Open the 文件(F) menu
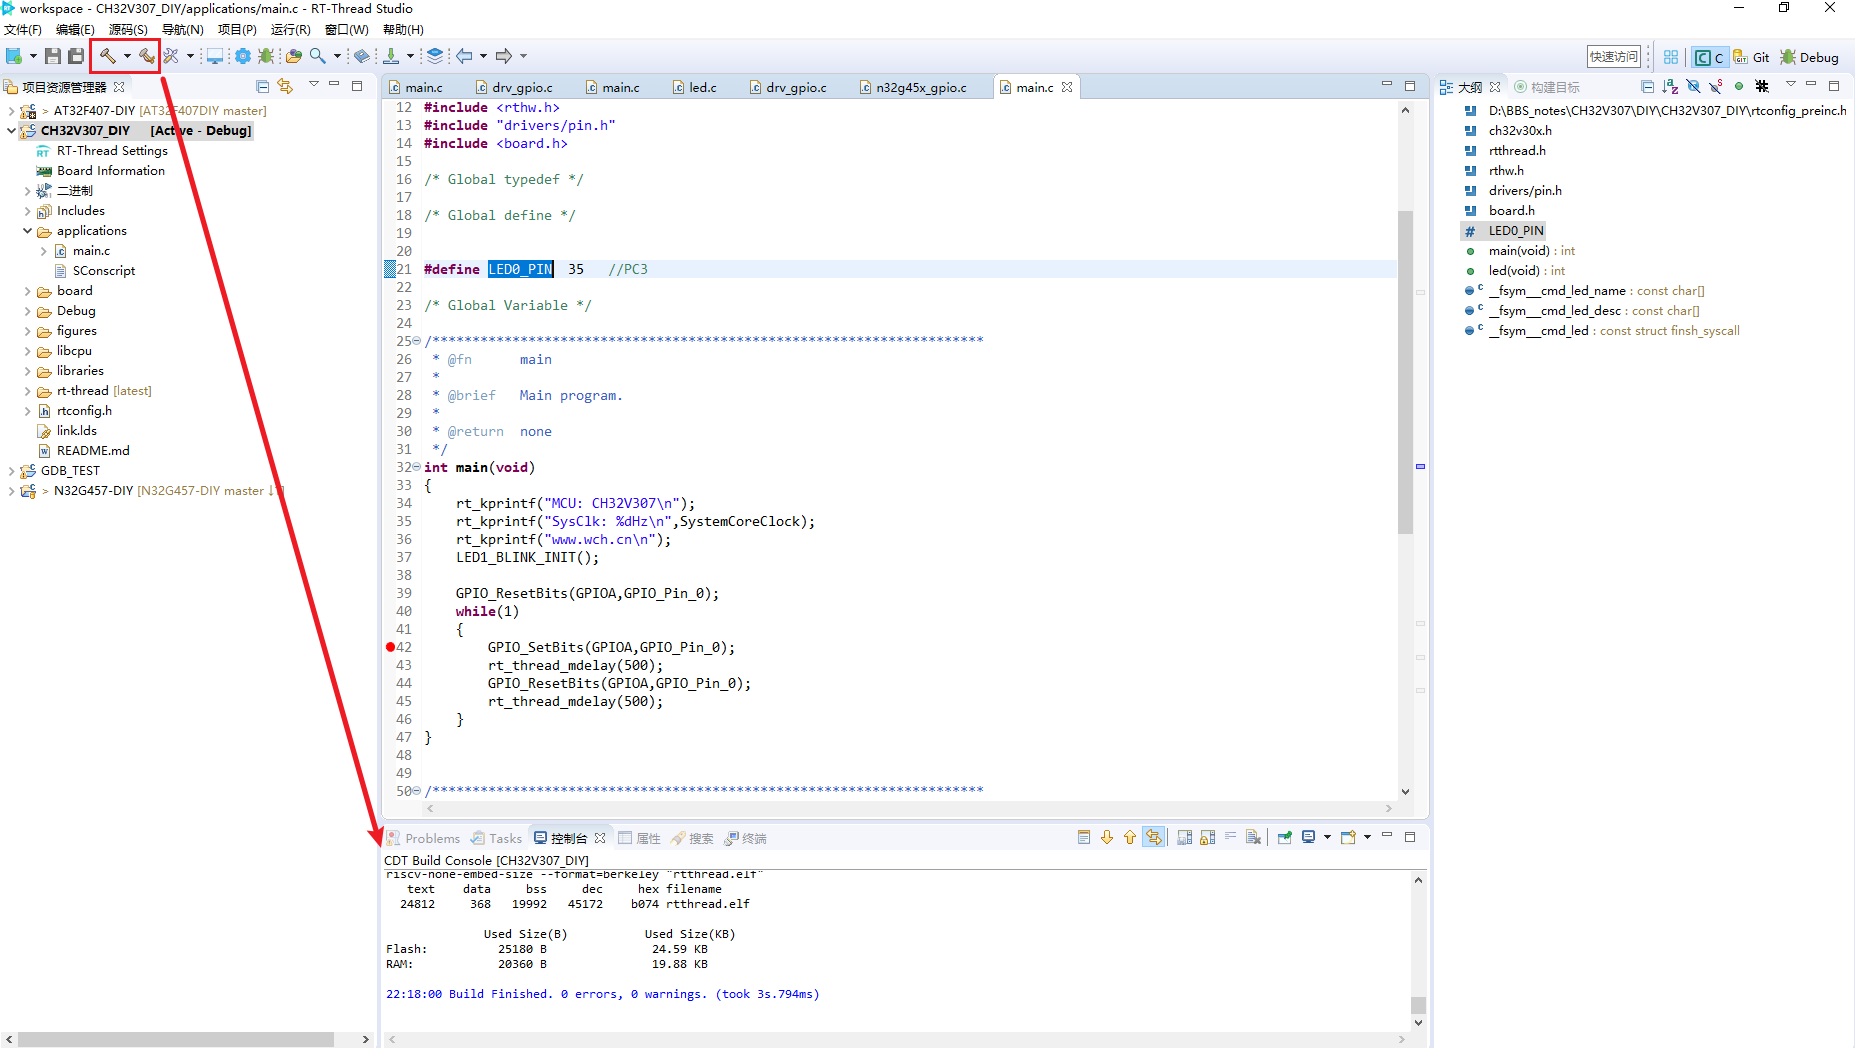 tap(23, 29)
